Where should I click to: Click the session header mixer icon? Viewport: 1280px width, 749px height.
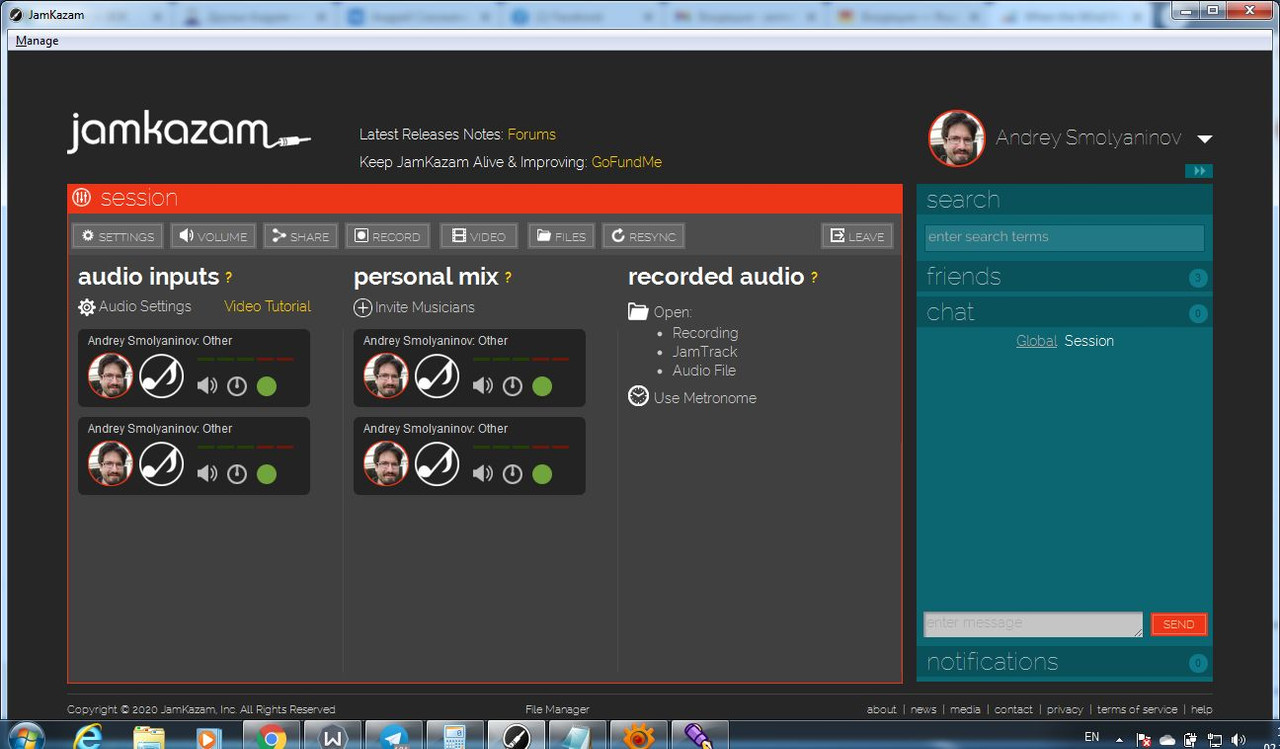pyautogui.click(x=82, y=198)
